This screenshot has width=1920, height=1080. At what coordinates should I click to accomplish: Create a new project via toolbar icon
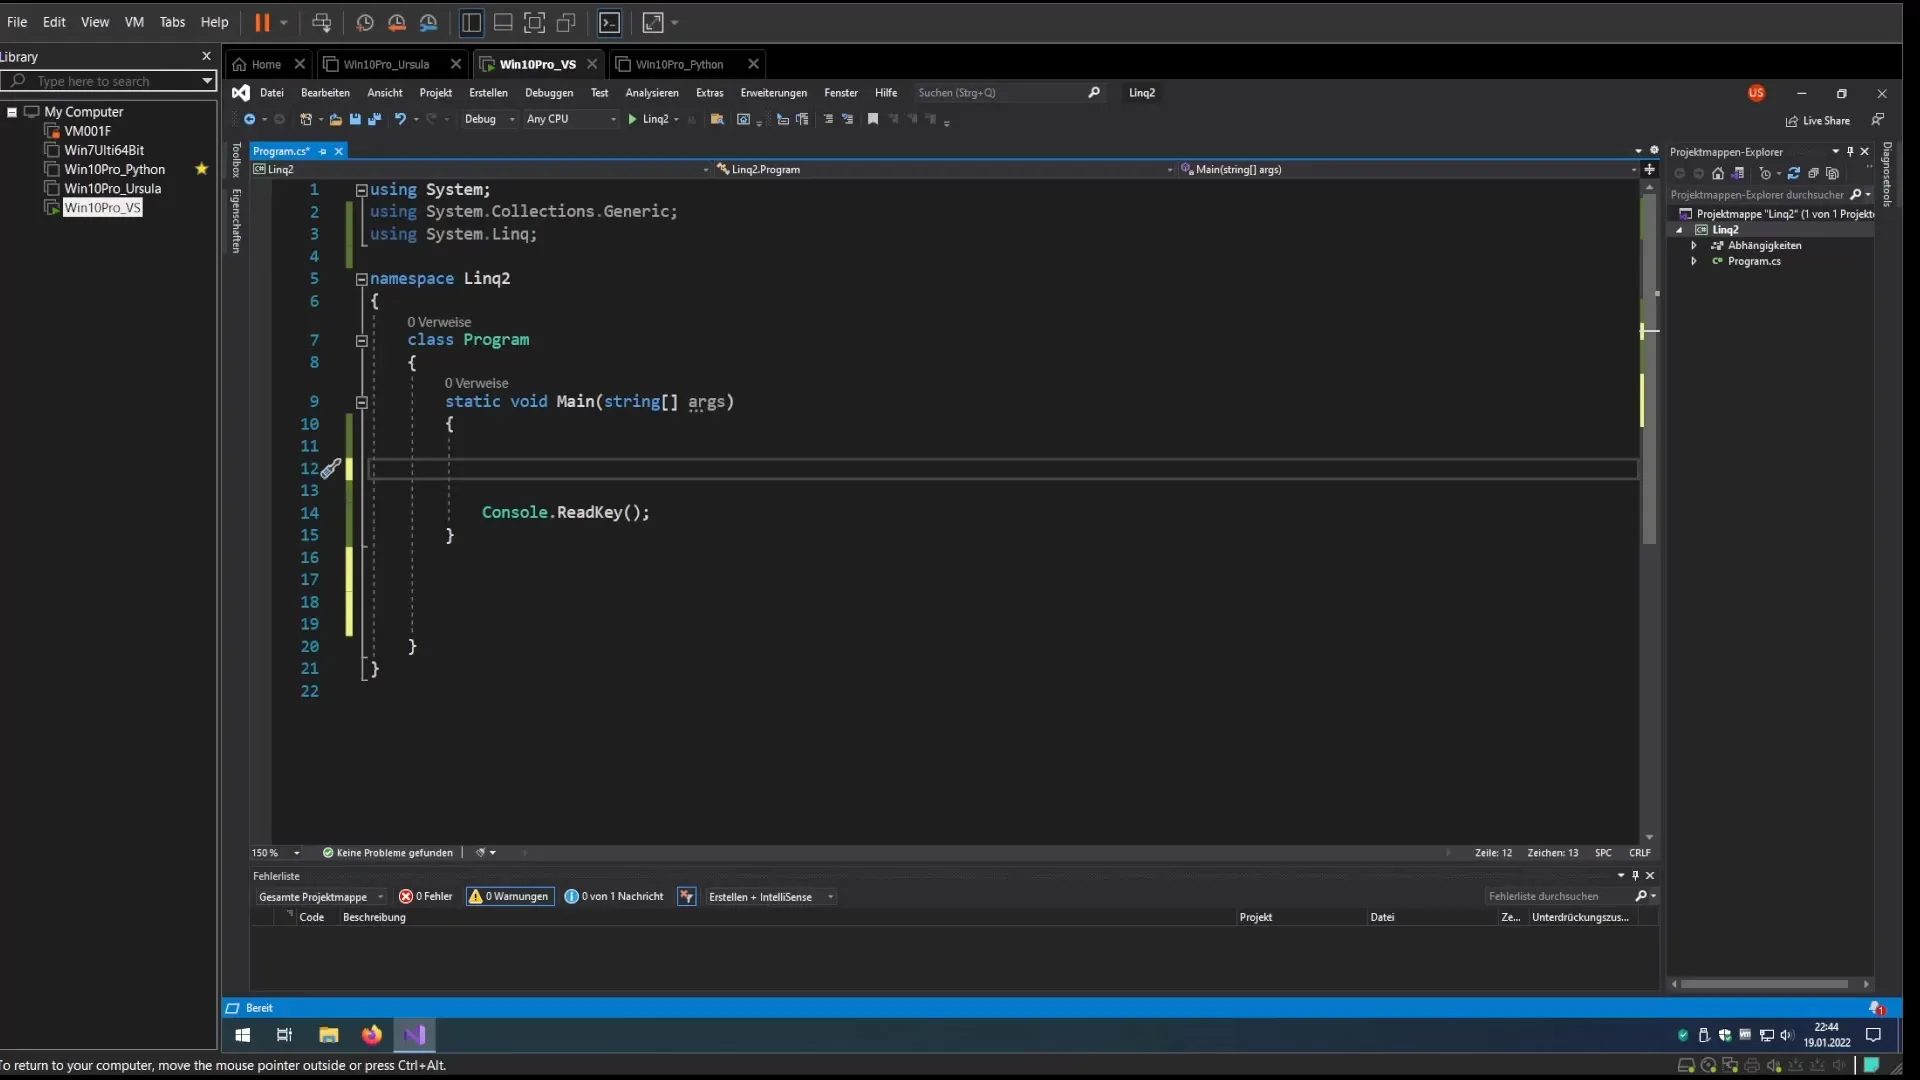pos(307,119)
